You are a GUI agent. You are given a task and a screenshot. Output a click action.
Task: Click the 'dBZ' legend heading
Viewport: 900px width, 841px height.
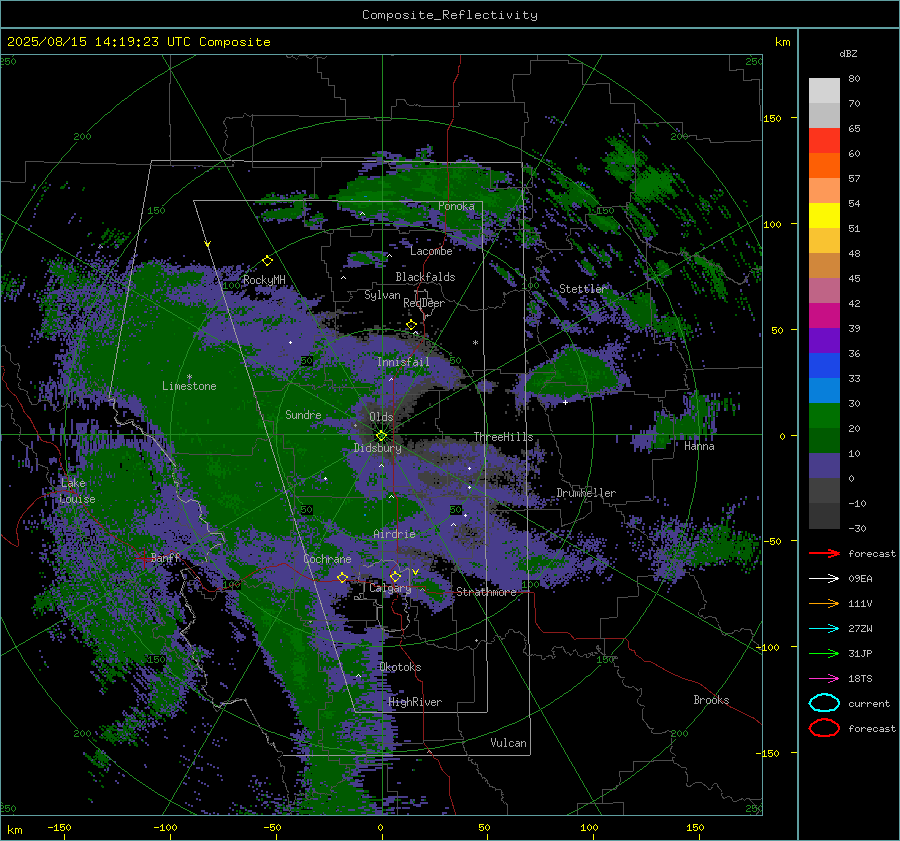(848, 53)
